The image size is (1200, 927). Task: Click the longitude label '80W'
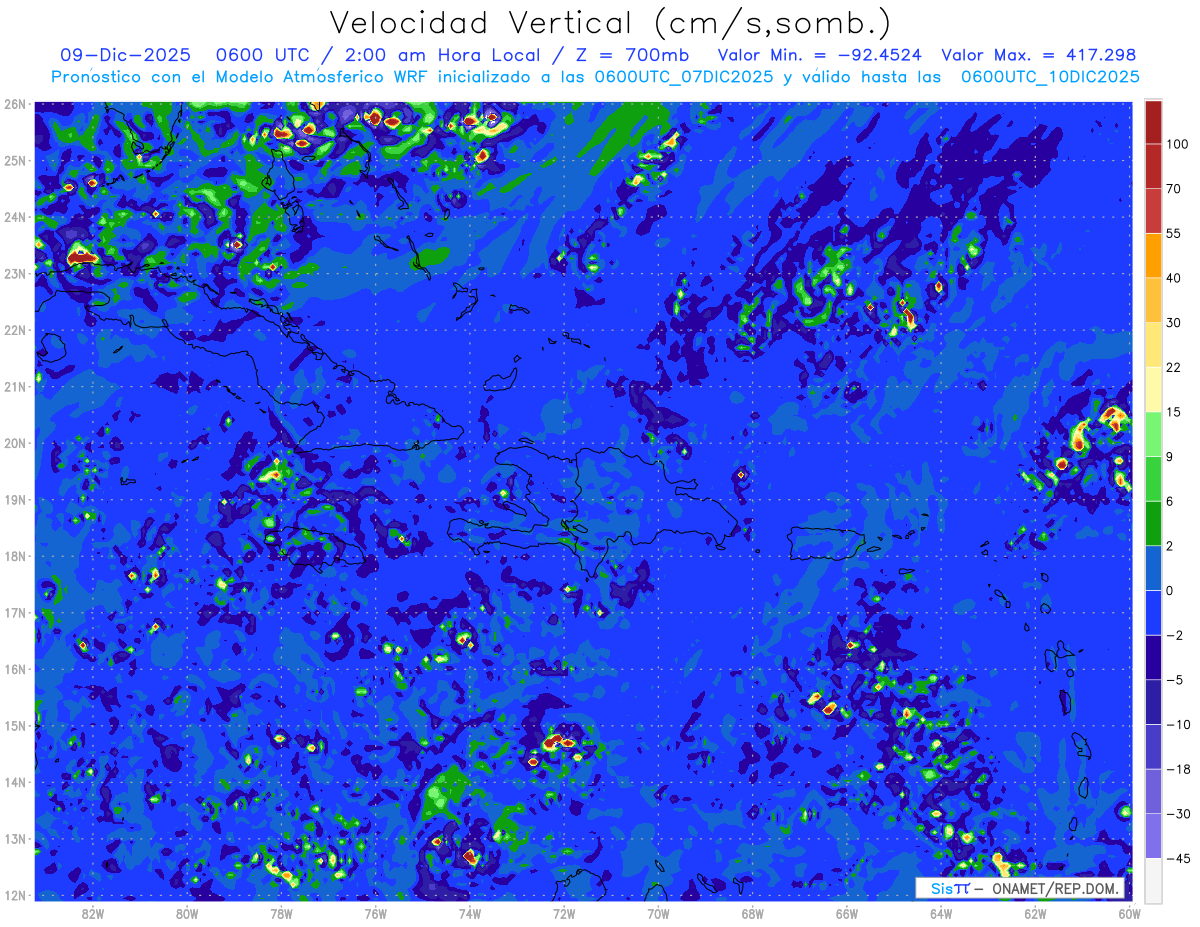[x=187, y=913]
